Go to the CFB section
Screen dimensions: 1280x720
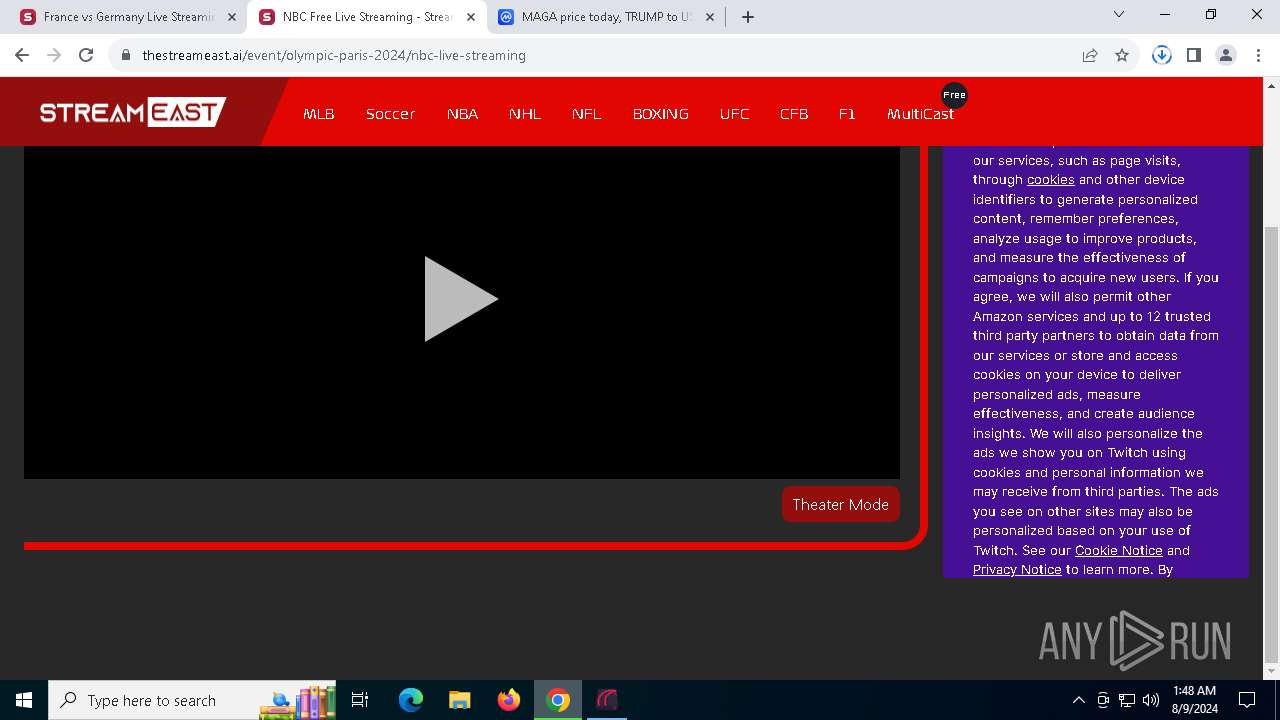(794, 114)
